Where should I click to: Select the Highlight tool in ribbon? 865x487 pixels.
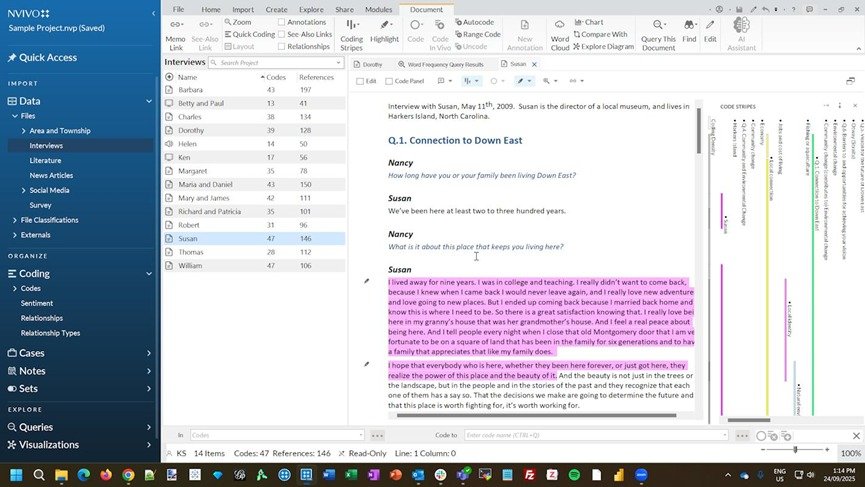click(384, 31)
